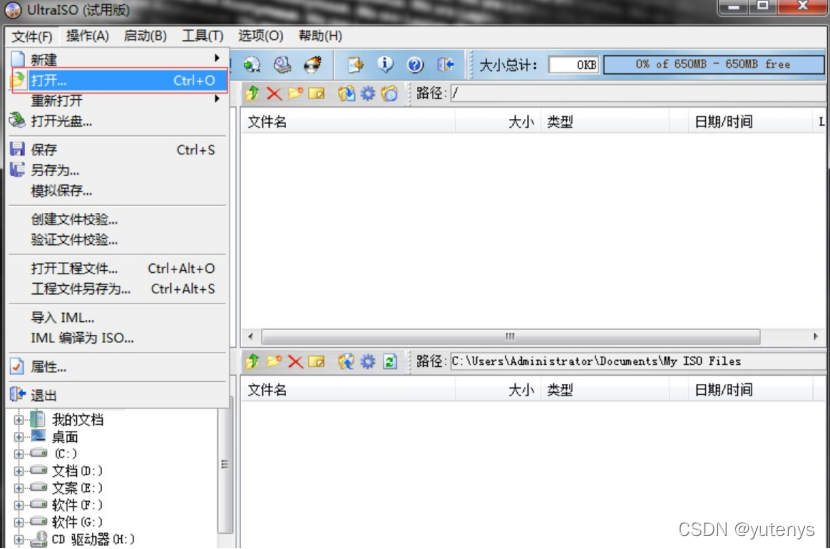Click the new folder icon in the local pane toolbar
The height and width of the screenshot is (549, 830).
point(274,362)
